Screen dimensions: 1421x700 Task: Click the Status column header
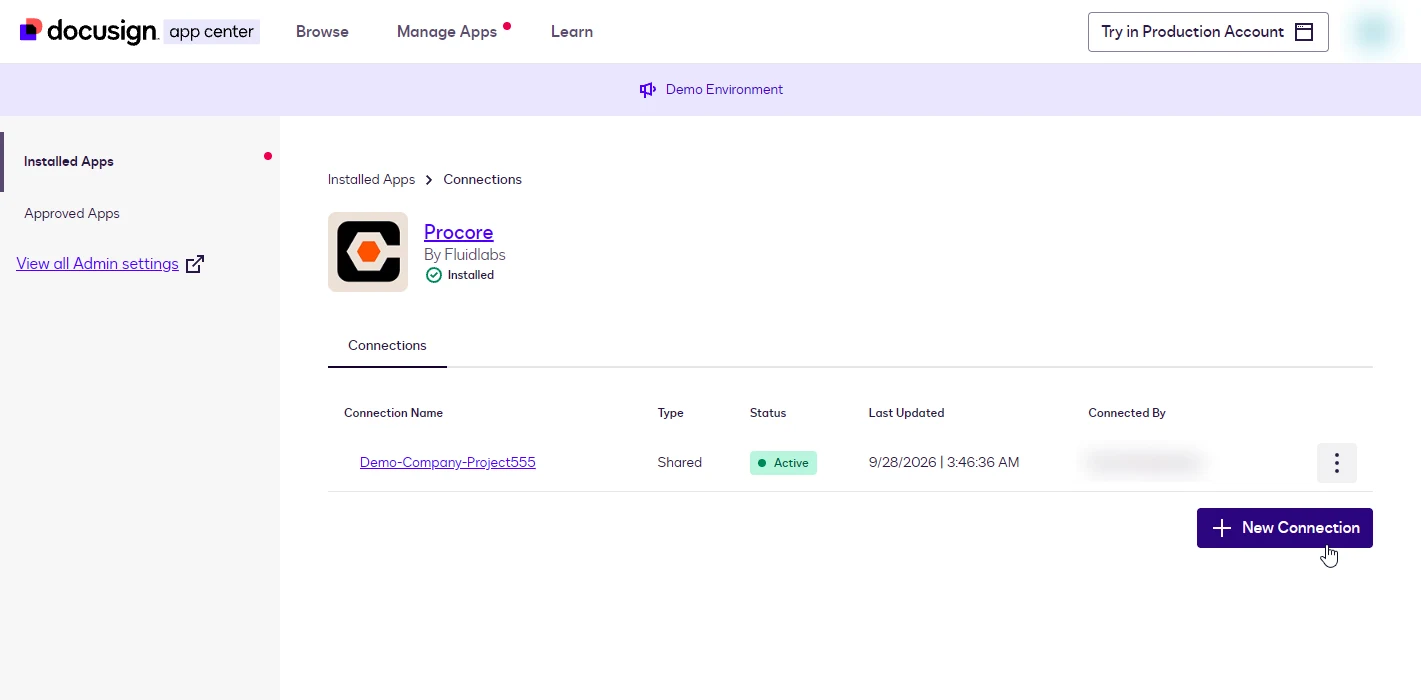pyautogui.click(x=768, y=413)
